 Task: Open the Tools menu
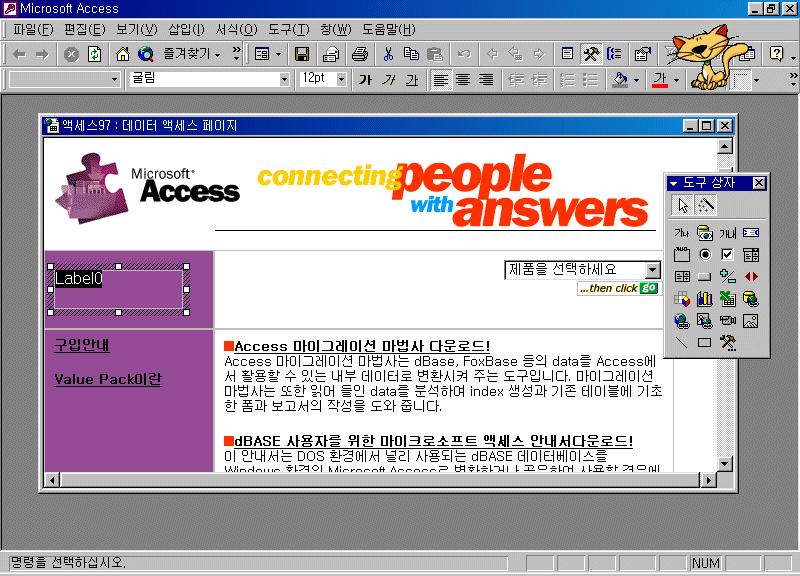(289, 30)
